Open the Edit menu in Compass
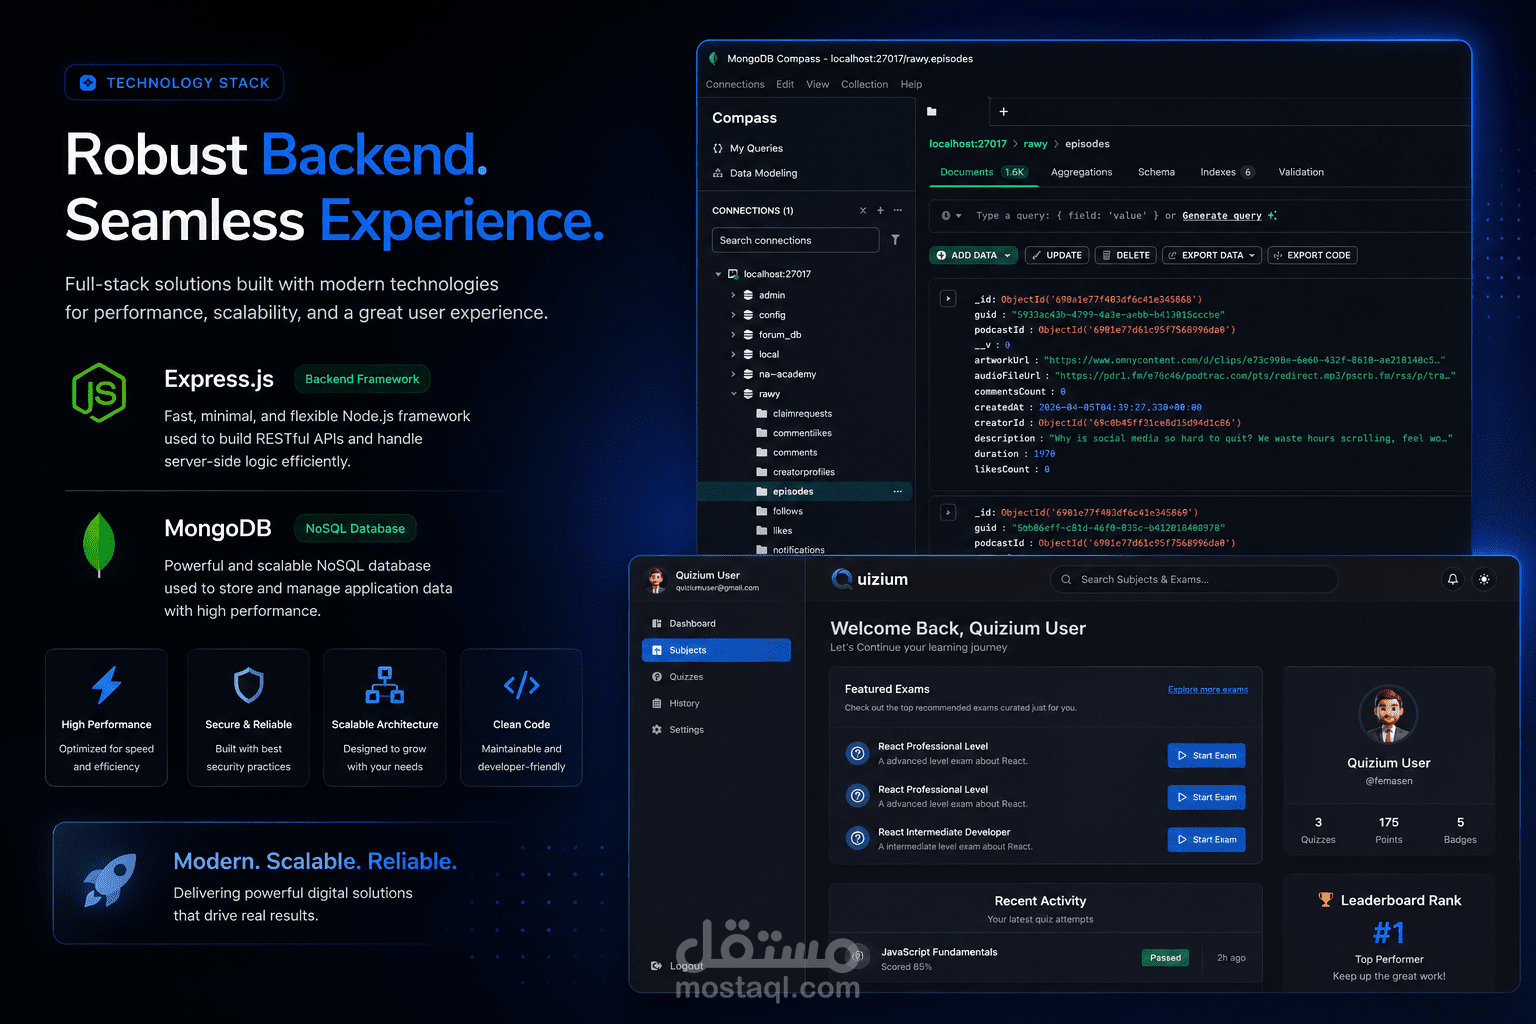1536x1024 pixels. pyautogui.click(x=785, y=85)
